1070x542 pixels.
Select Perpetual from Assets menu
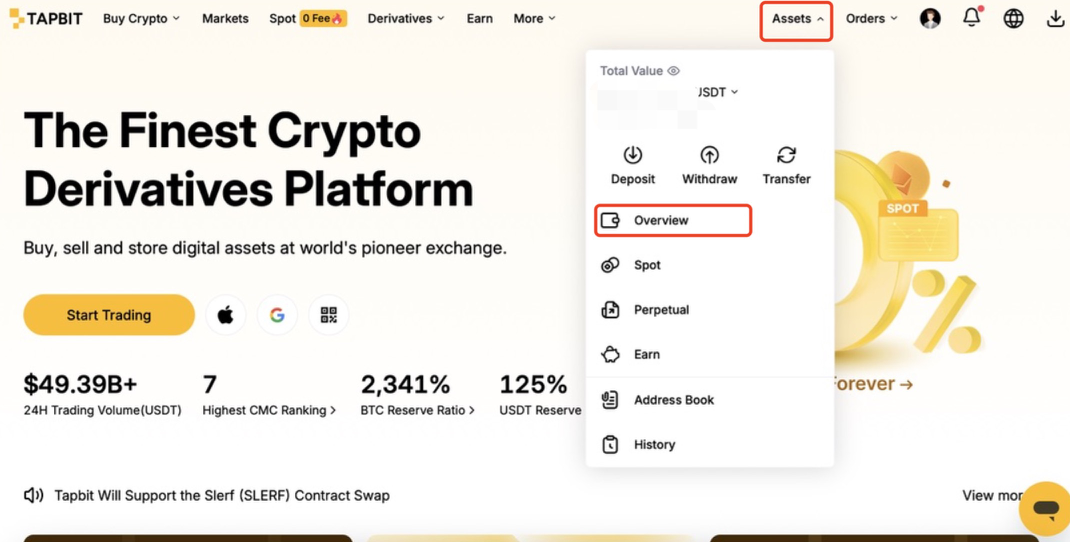[661, 310]
